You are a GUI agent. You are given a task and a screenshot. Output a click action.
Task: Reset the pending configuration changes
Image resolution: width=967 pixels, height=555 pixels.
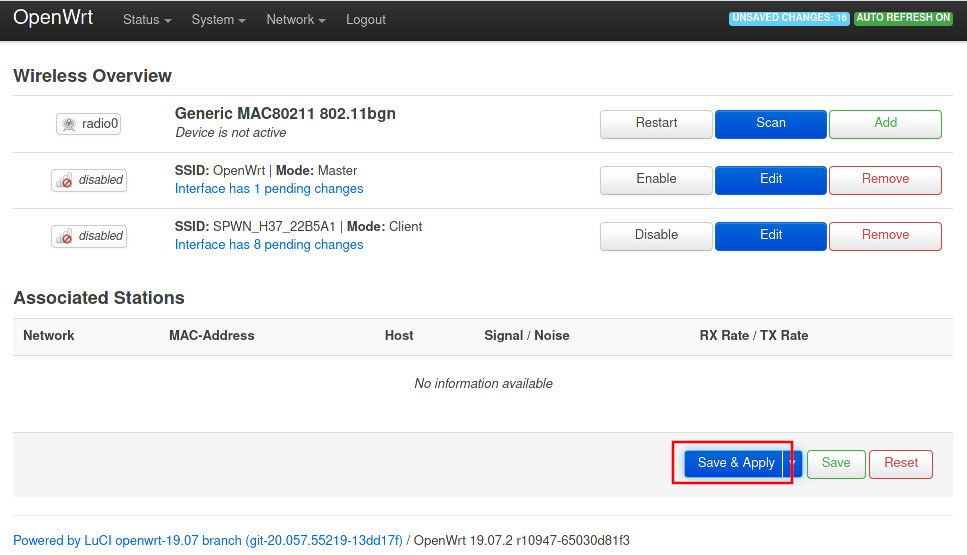901,464
